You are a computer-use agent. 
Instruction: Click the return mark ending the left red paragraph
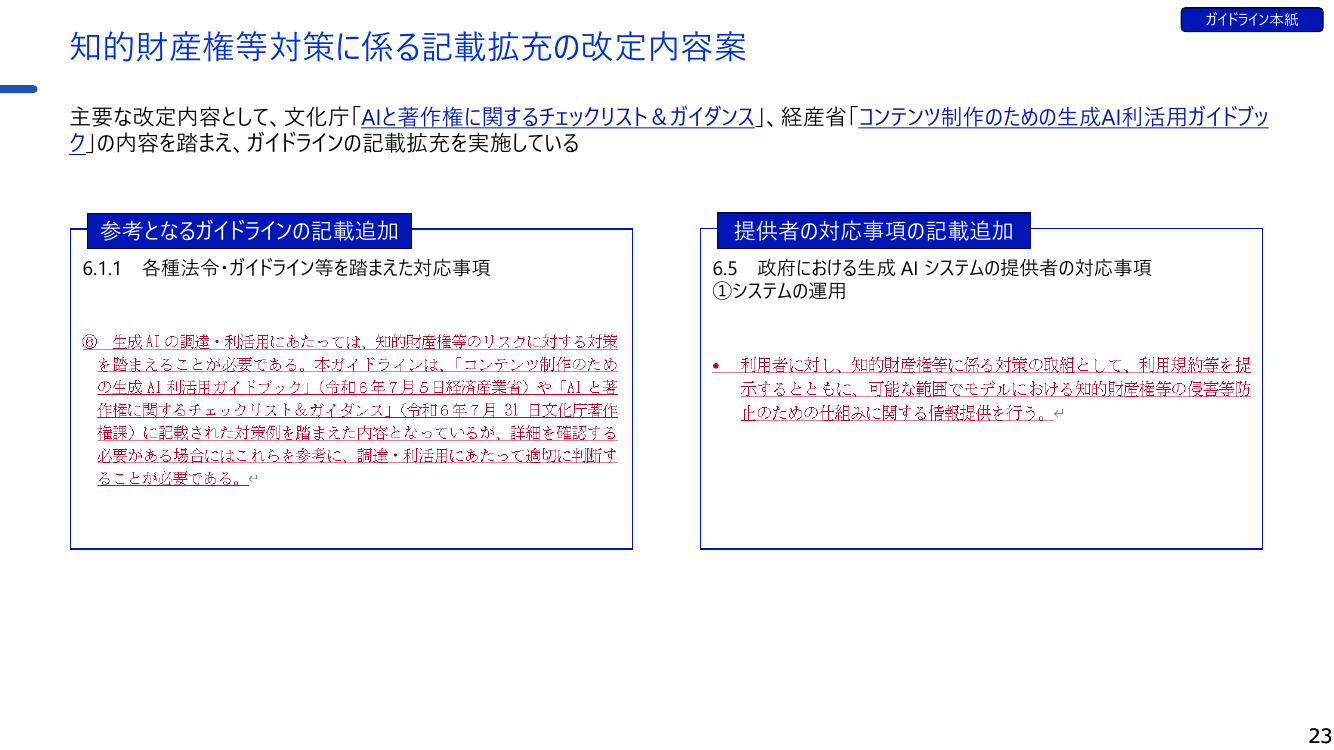pyautogui.click(x=254, y=479)
